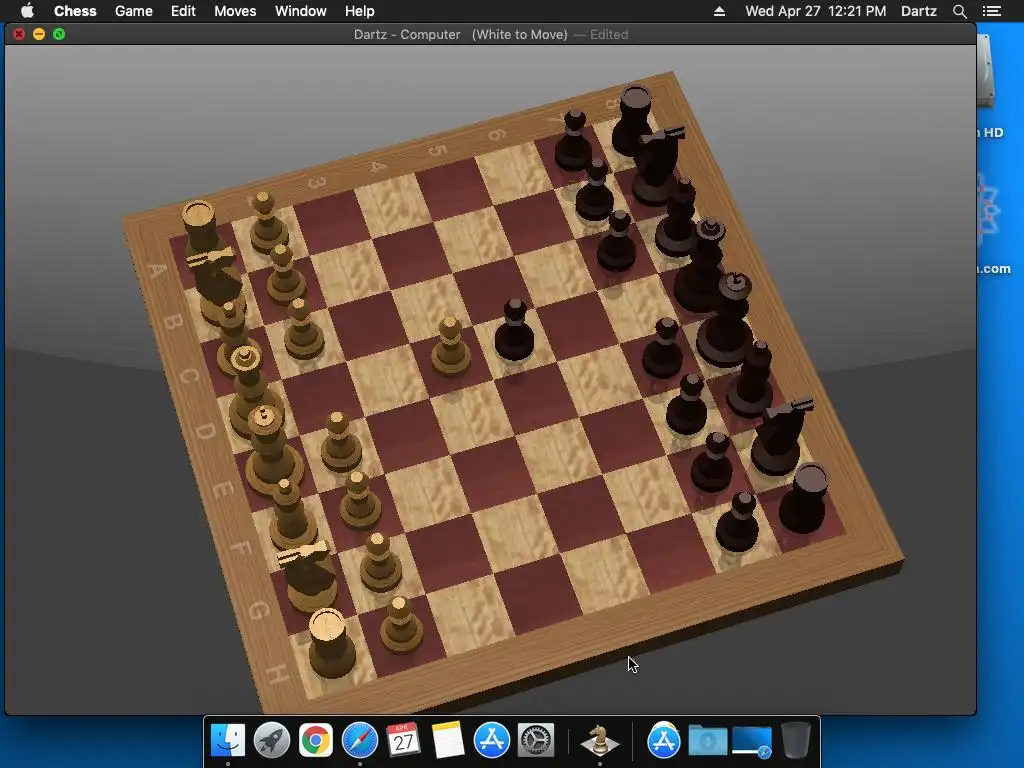Click the black pawn on g7

coord(712,462)
